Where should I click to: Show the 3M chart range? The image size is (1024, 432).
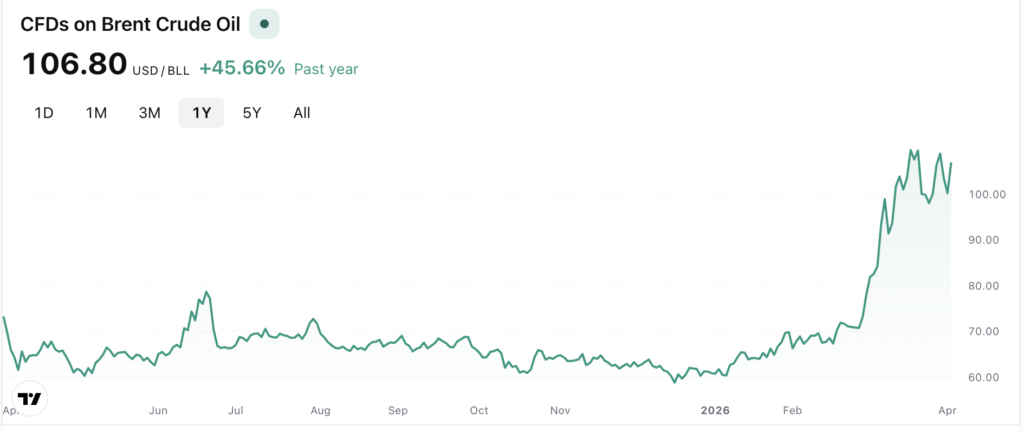[x=149, y=113]
